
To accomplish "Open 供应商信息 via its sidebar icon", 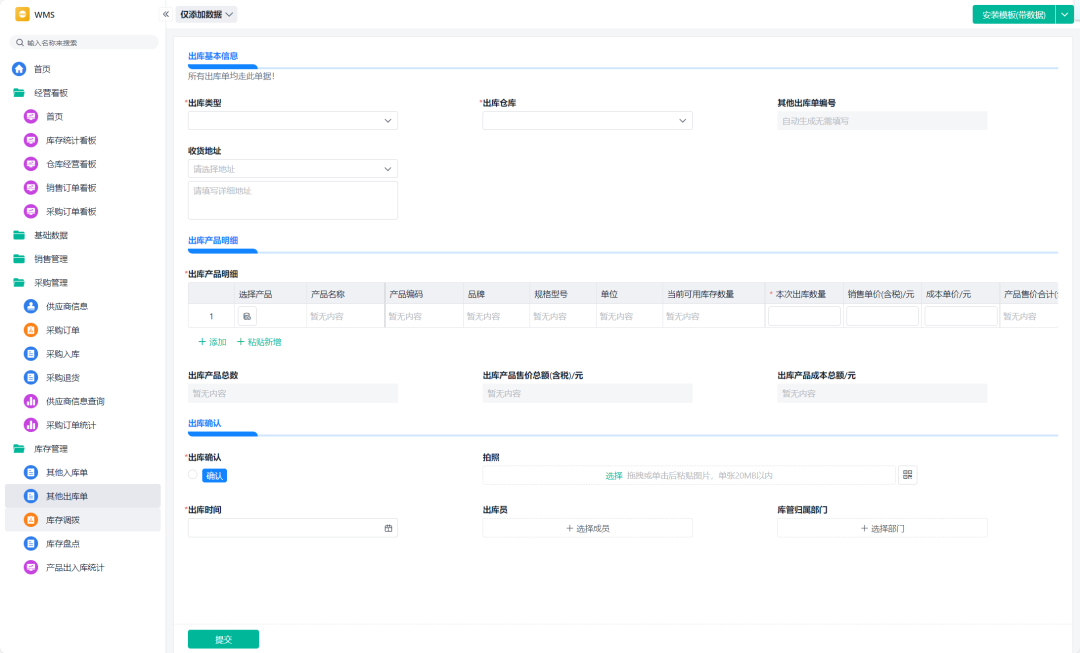I will tap(31, 306).
